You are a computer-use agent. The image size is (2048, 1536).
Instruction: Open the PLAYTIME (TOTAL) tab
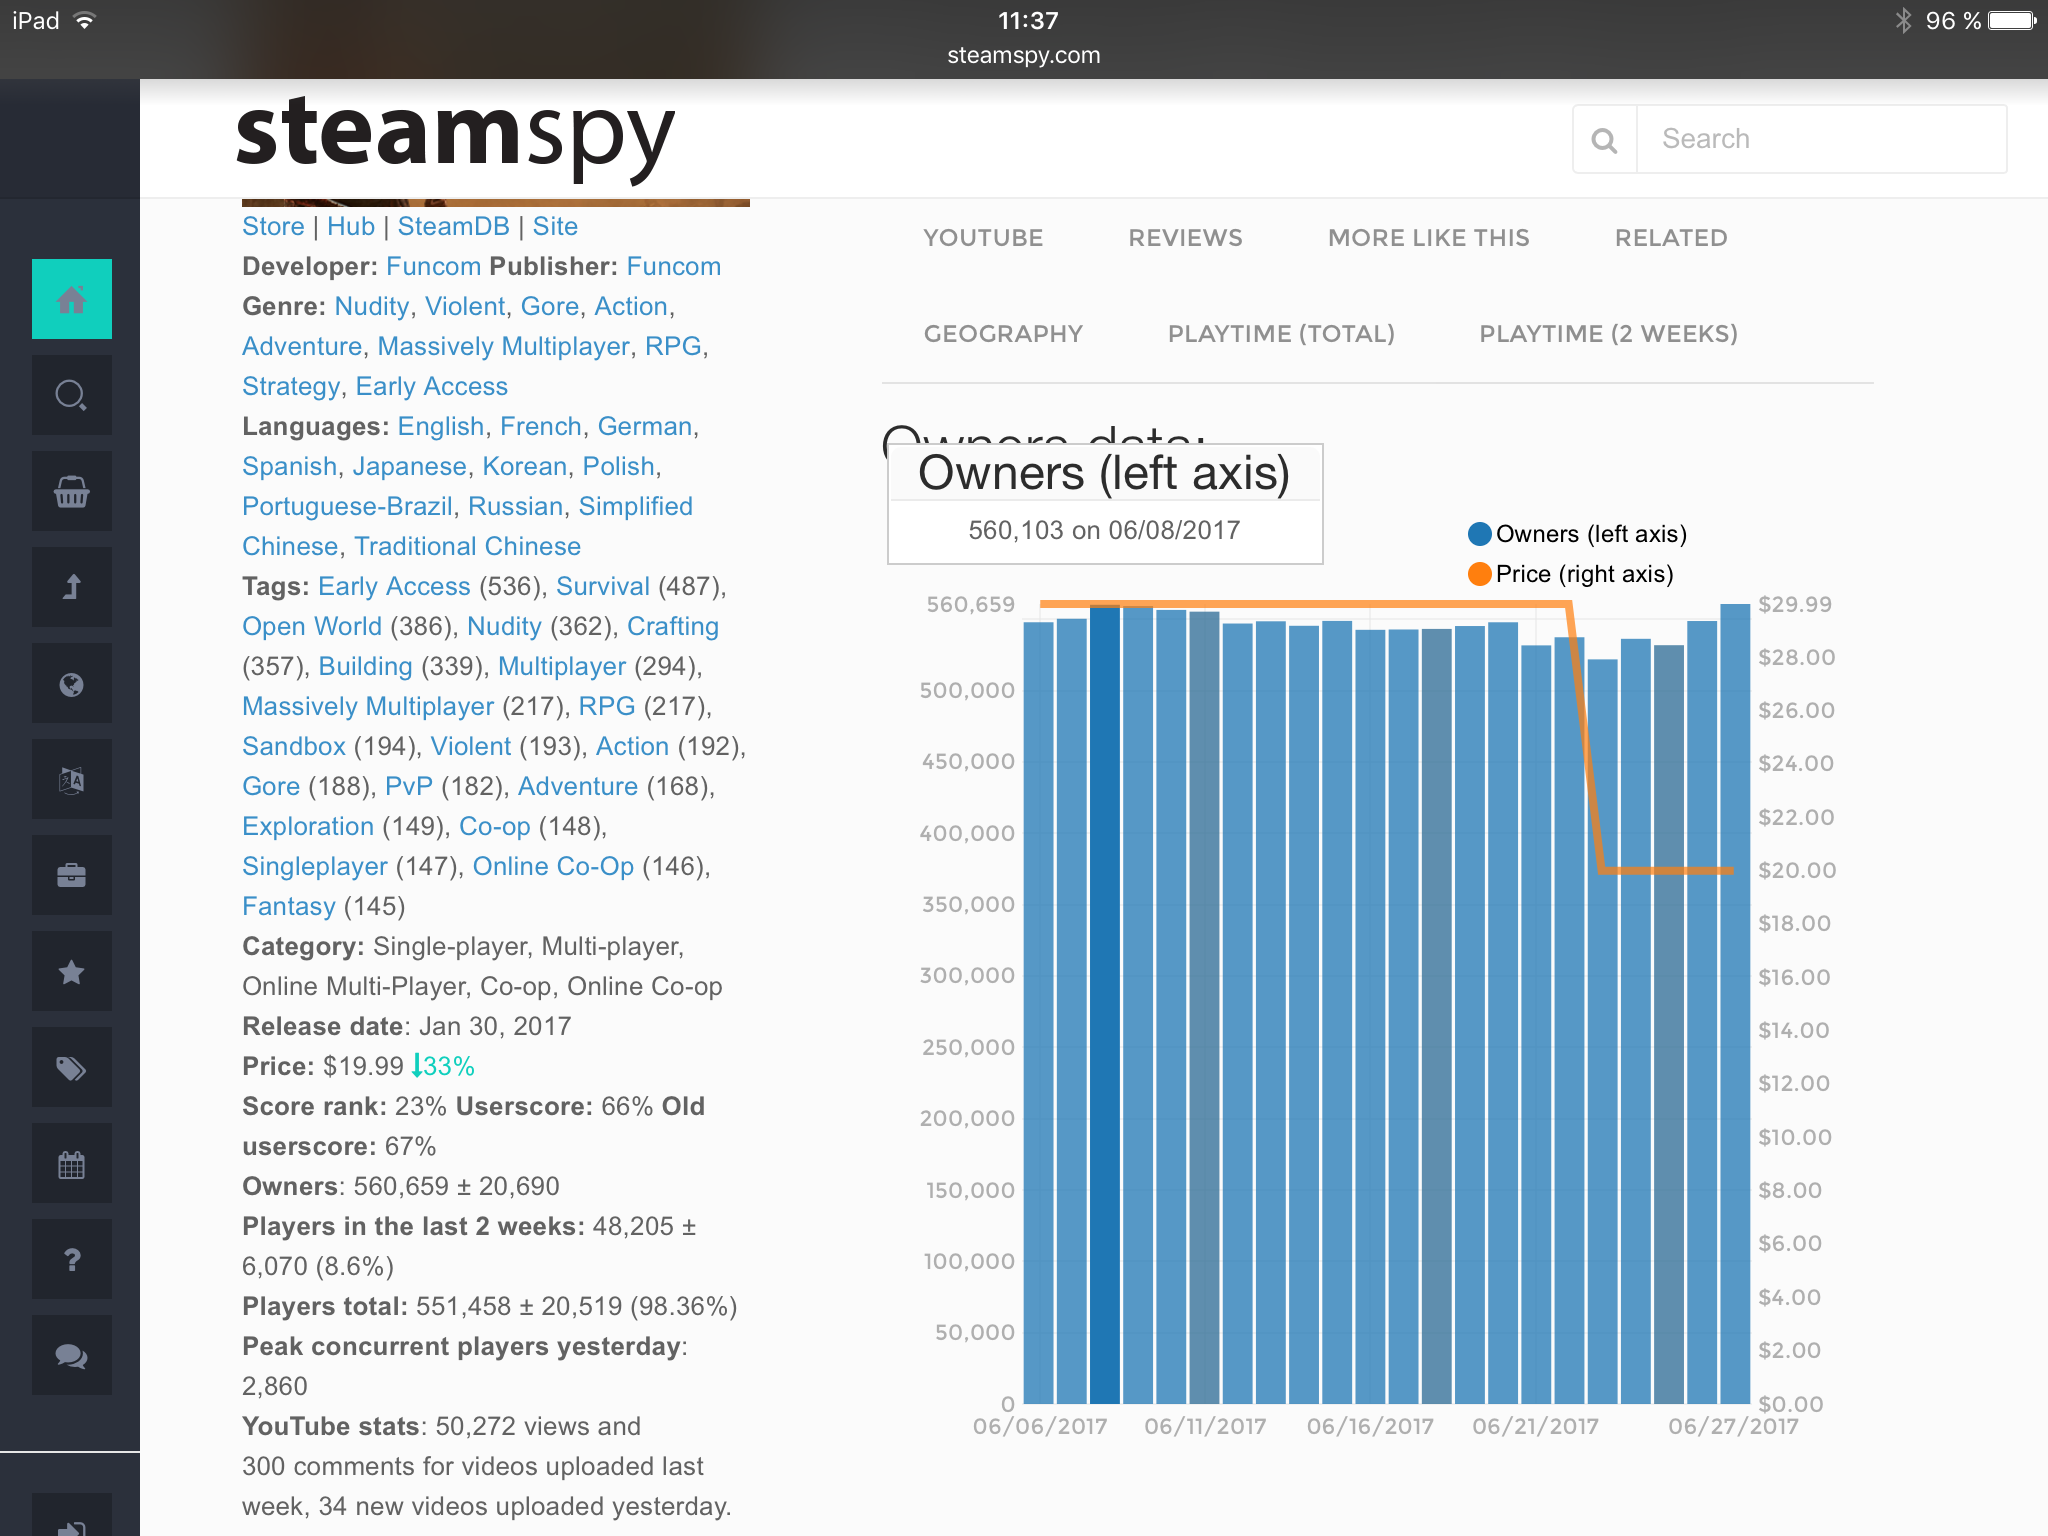click(x=1281, y=334)
